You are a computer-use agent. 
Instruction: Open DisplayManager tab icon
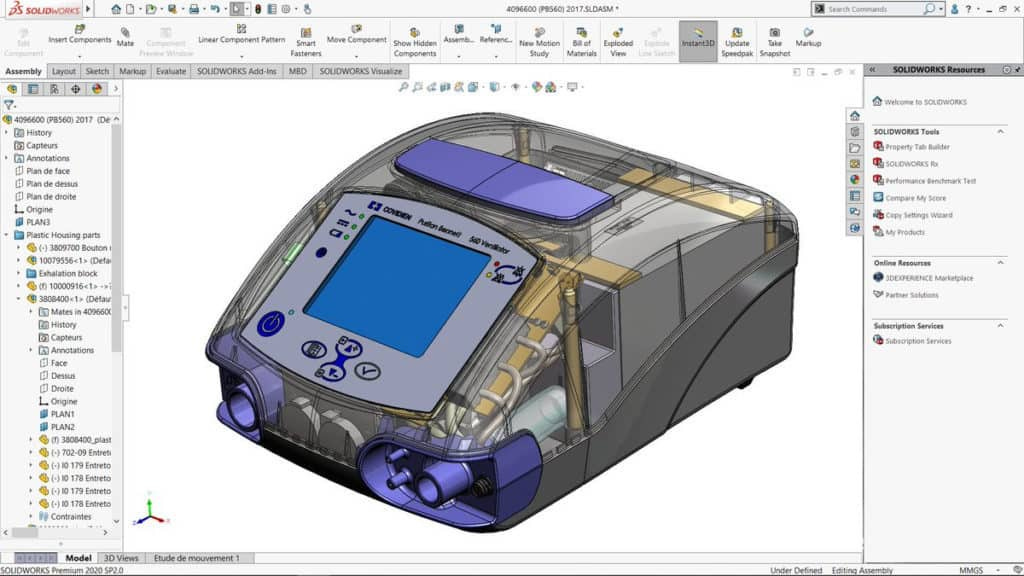pos(97,89)
